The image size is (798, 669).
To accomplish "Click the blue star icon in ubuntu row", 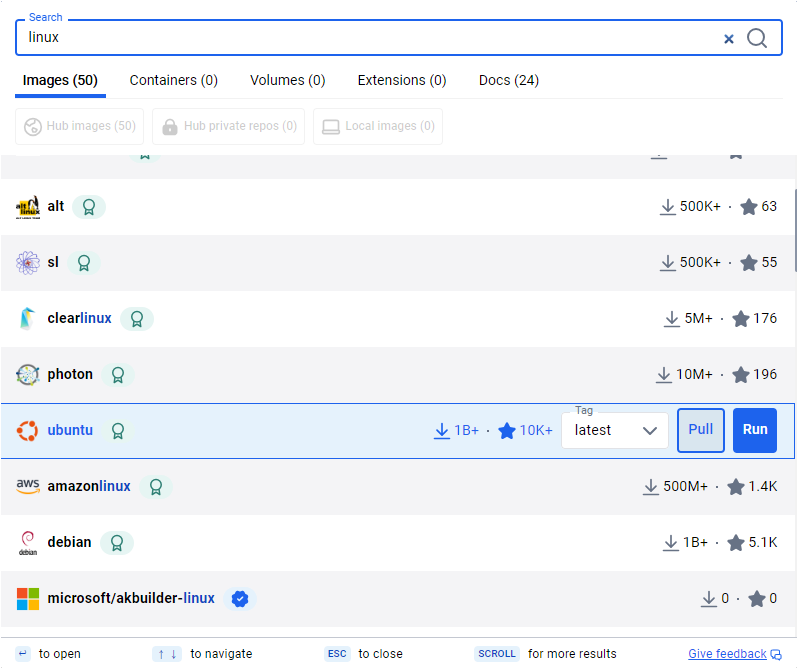I will pyautogui.click(x=507, y=430).
